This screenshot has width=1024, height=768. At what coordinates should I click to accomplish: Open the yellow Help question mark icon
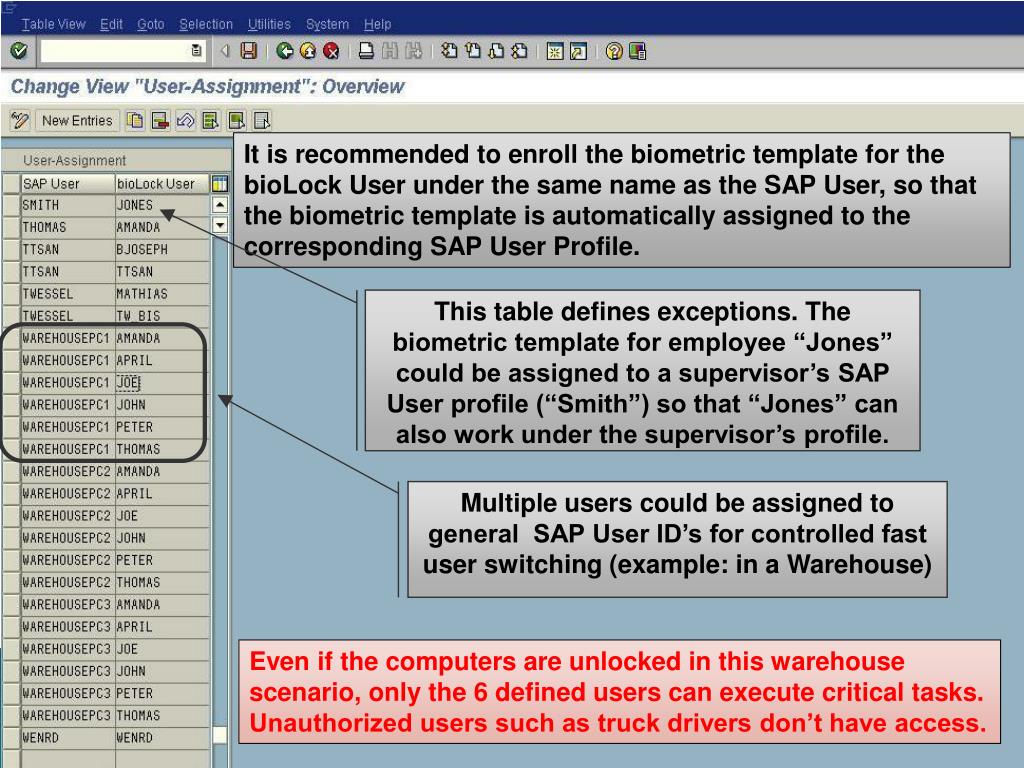pyautogui.click(x=614, y=51)
